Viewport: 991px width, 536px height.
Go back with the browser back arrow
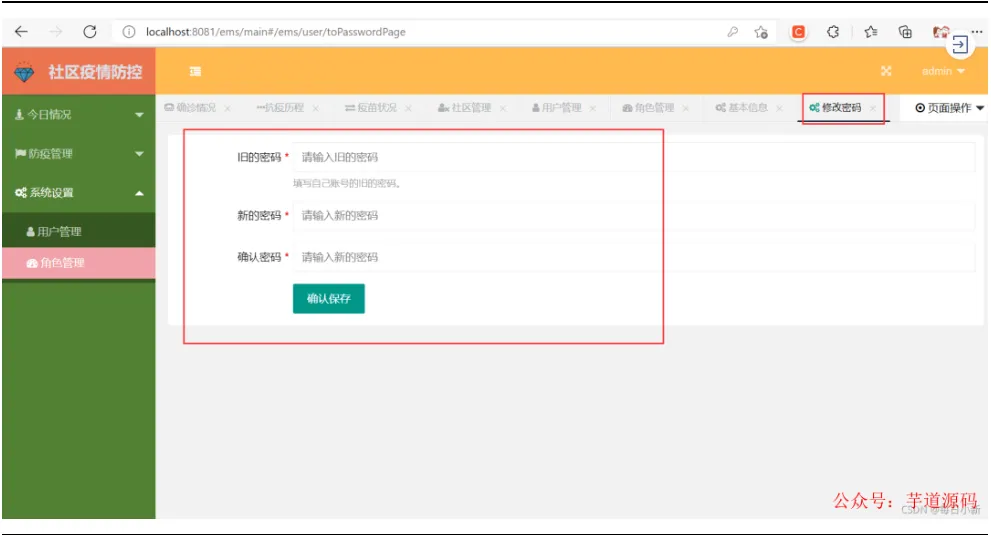[x=21, y=32]
